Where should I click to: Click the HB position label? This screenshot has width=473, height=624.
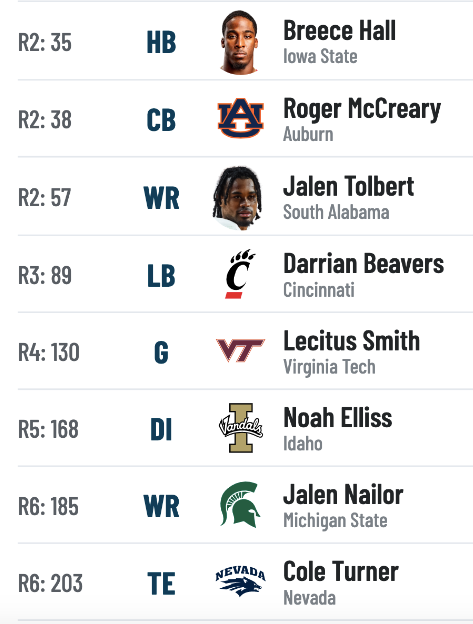click(161, 42)
